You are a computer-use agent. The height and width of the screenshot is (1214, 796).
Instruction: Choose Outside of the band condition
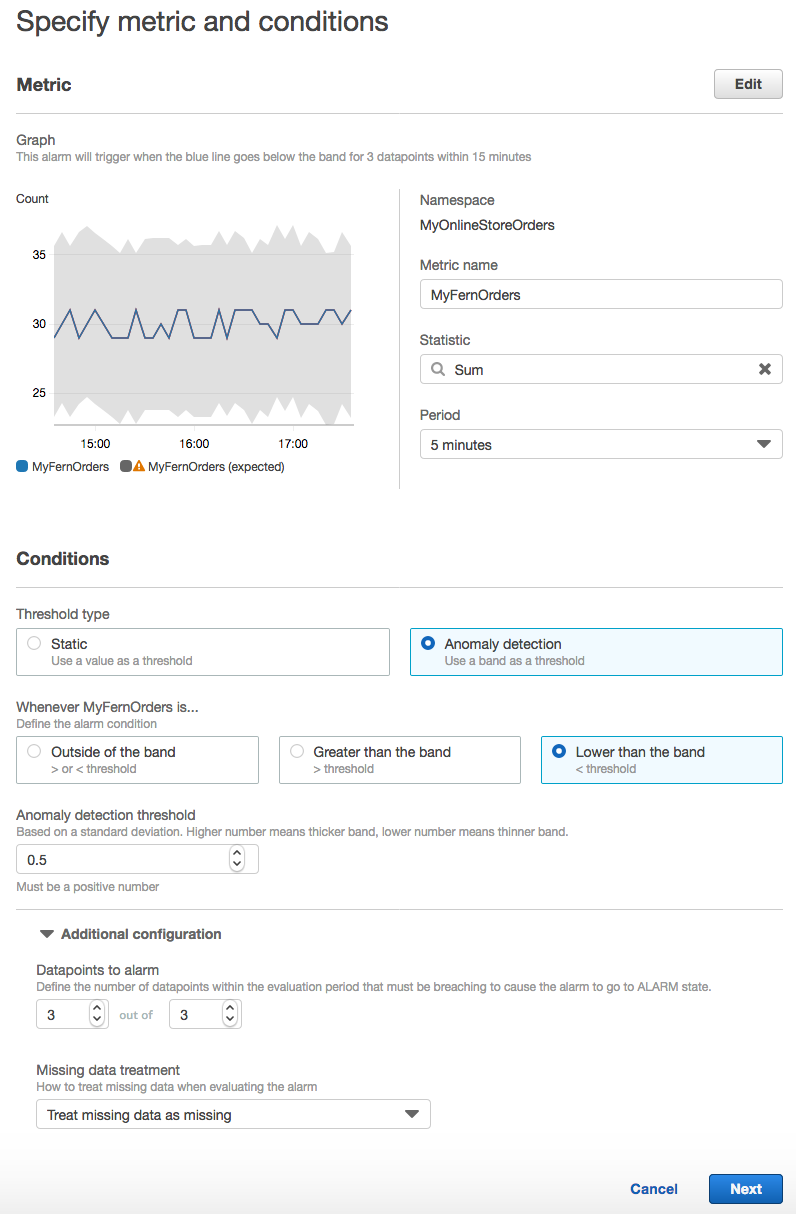(138, 760)
